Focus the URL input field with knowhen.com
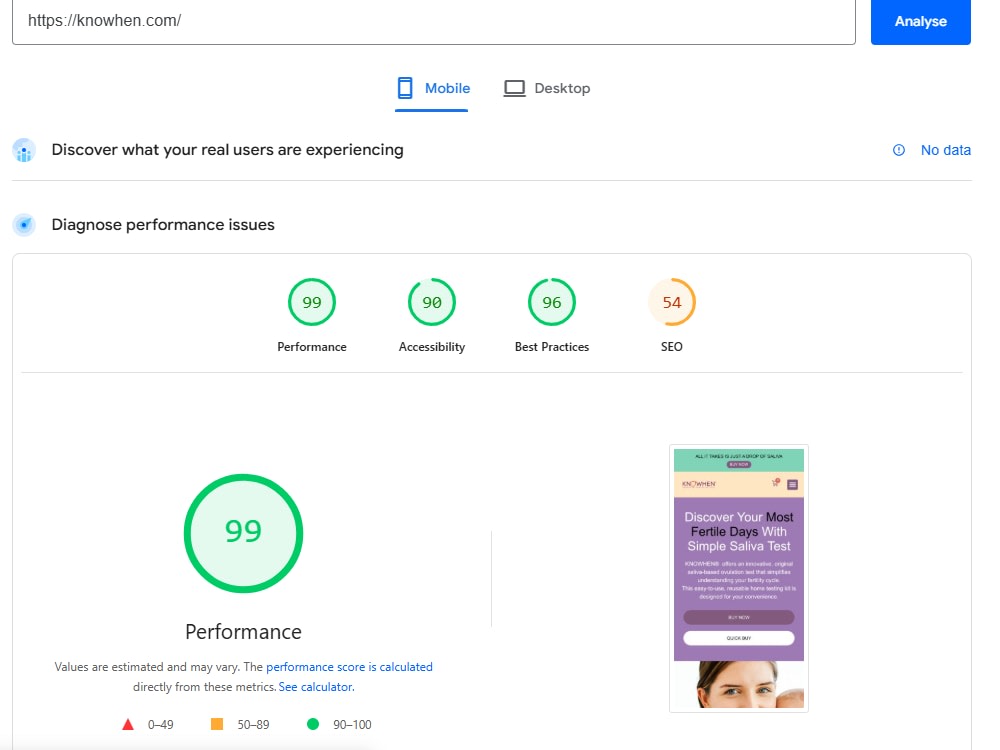 click(434, 22)
